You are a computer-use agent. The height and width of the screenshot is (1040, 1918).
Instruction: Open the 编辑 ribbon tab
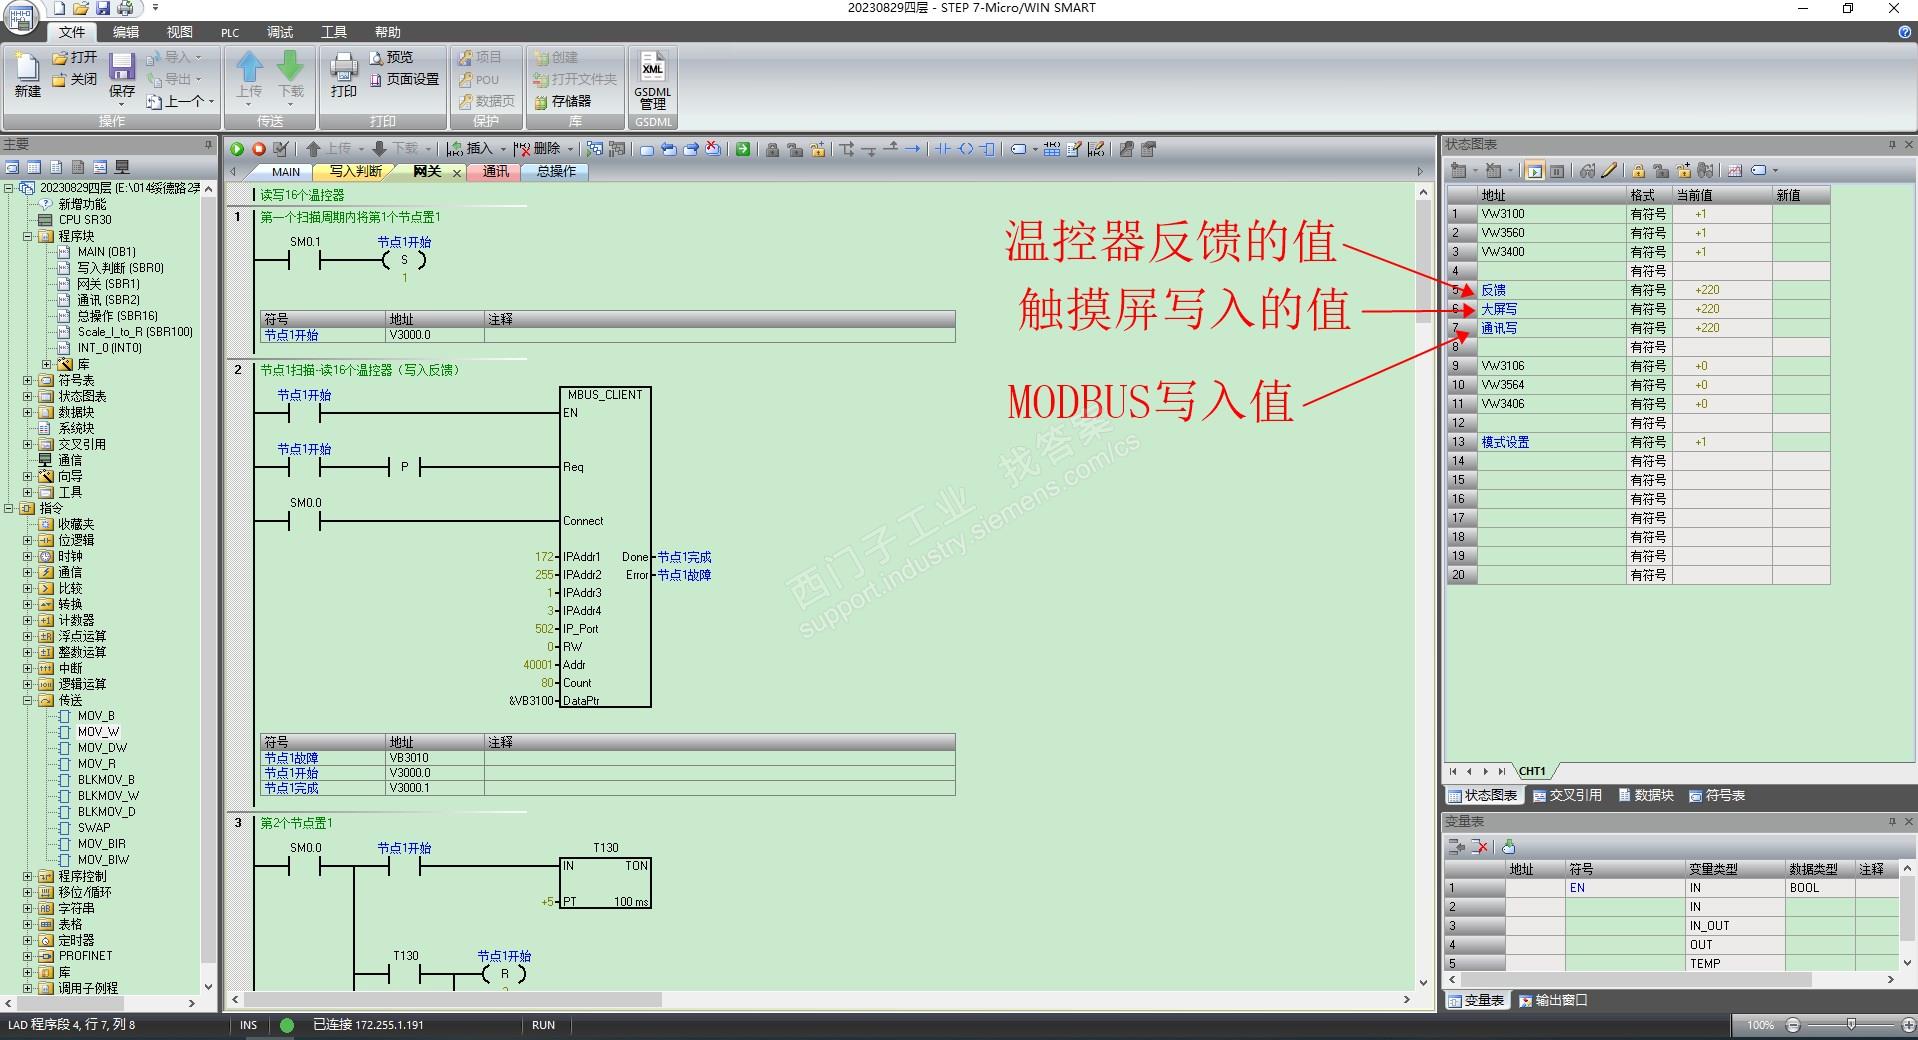126,32
